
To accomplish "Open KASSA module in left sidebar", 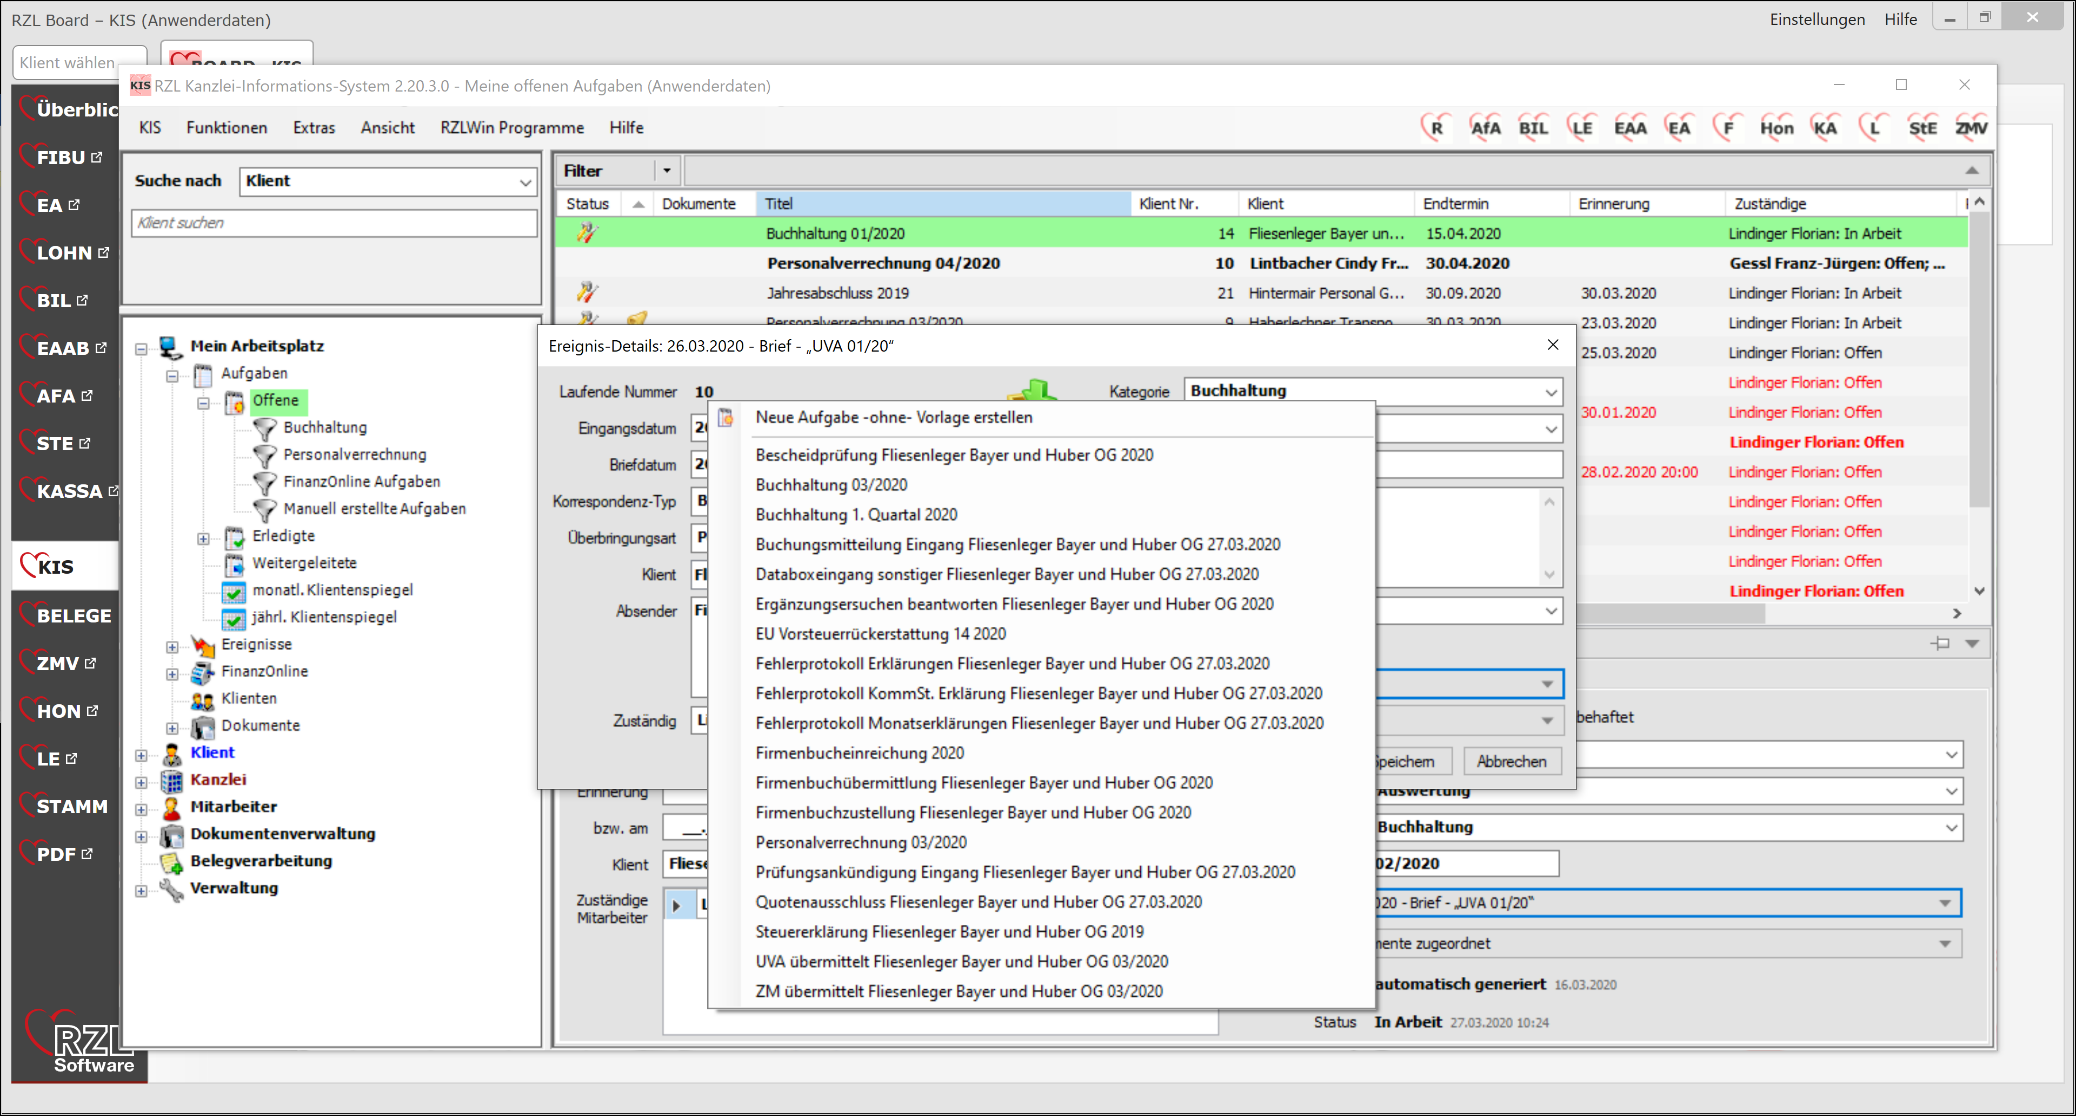I will tap(68, 491).
